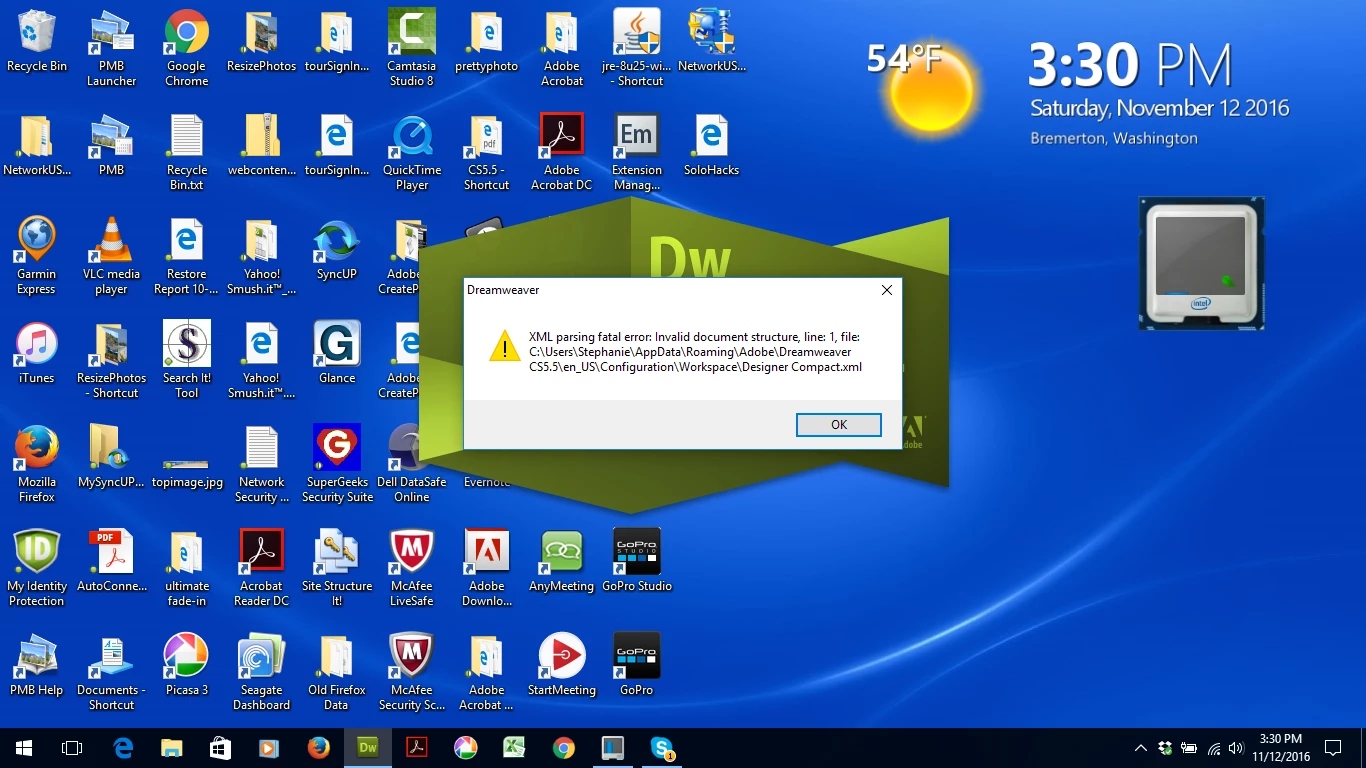This screenshot has height=768, width=1366.
Task: Show hidden system tray icons
Action: (1140, 748)
